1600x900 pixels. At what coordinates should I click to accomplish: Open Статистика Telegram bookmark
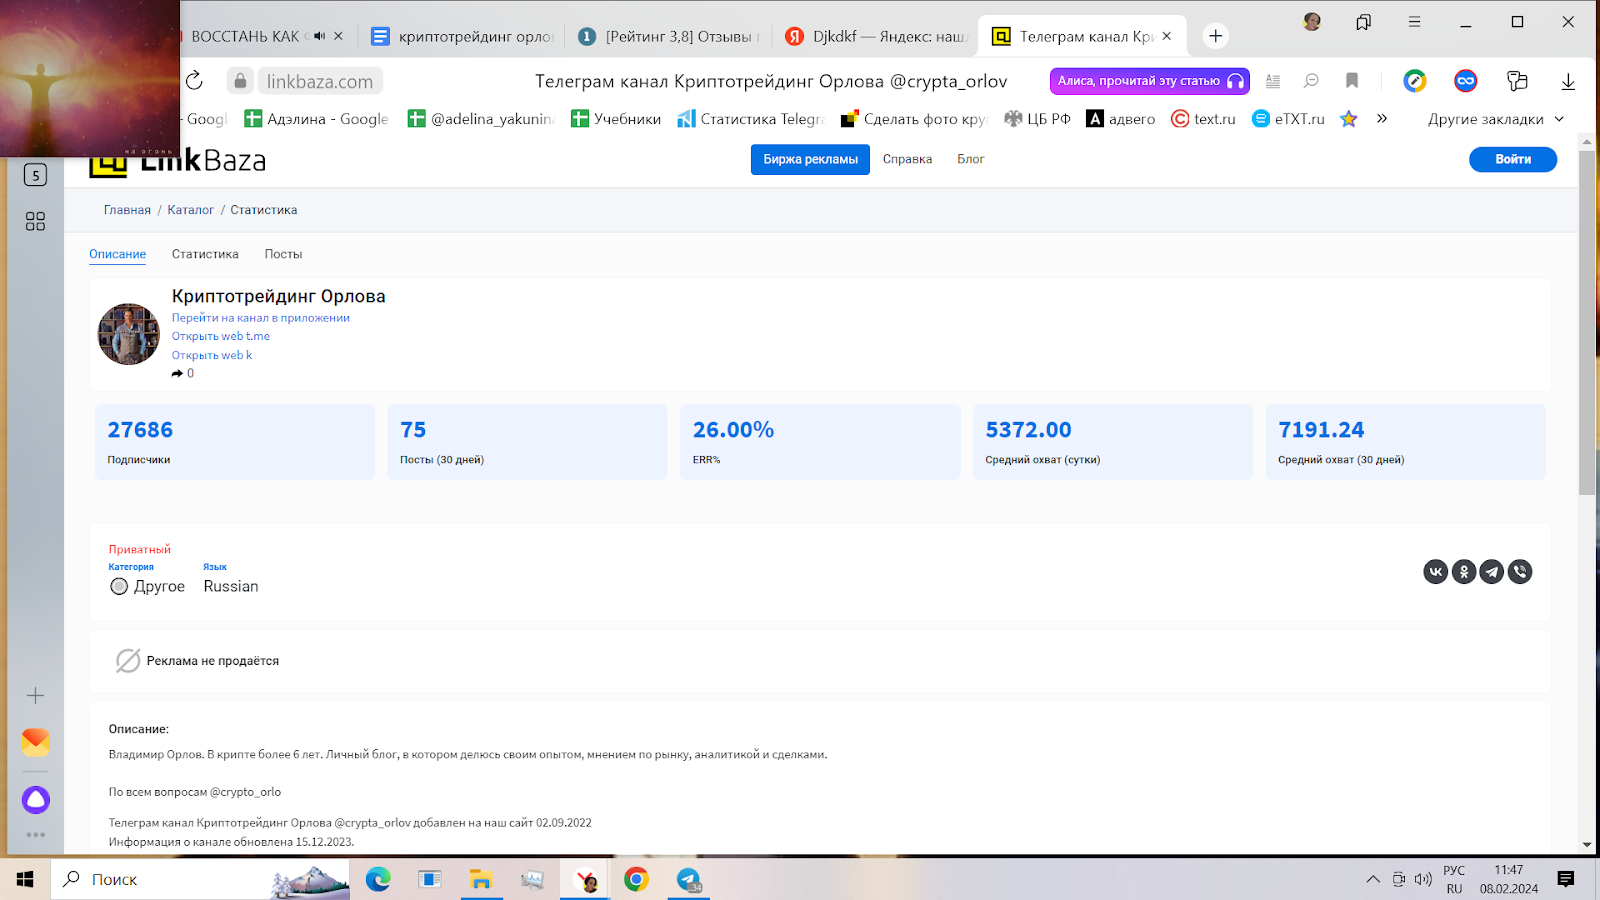click(x=751, y=119)
